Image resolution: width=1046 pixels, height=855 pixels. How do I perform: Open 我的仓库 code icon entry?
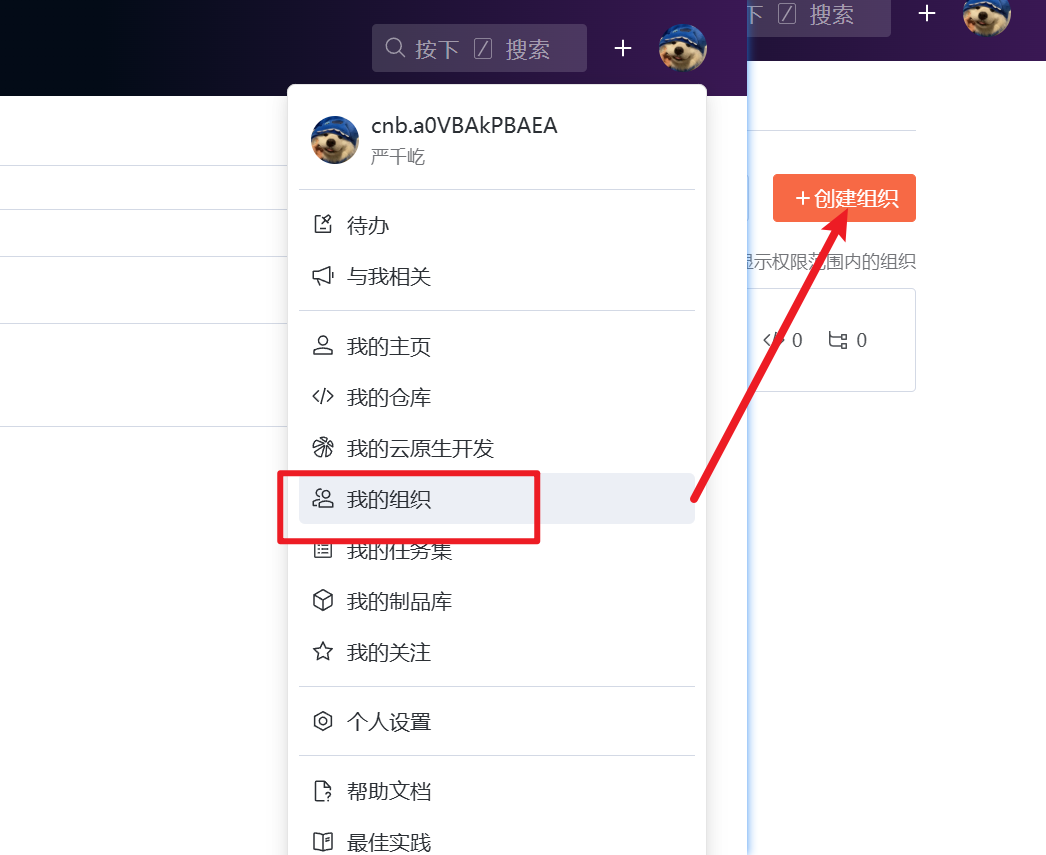click(x=388, y=398)
